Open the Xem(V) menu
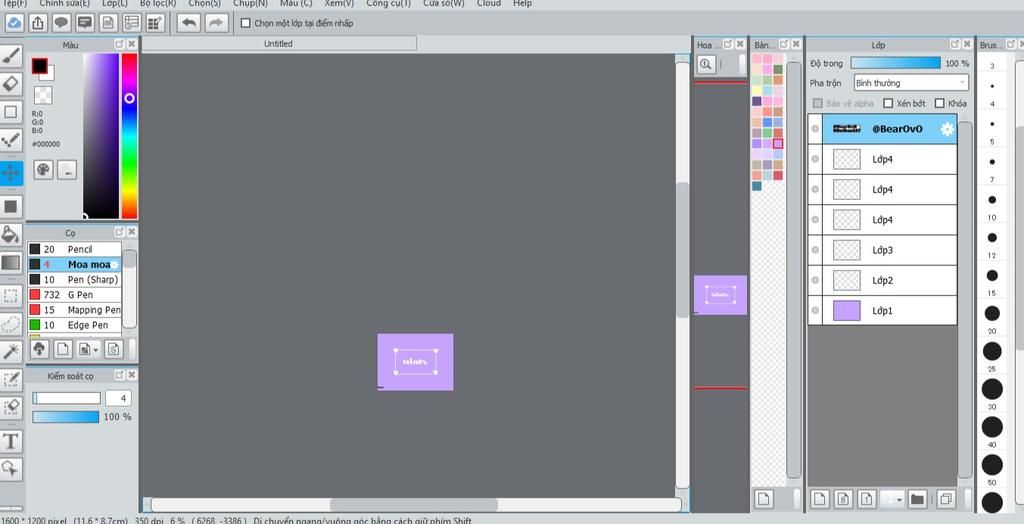Viewport: 1024px width, 524px height. 339,3
